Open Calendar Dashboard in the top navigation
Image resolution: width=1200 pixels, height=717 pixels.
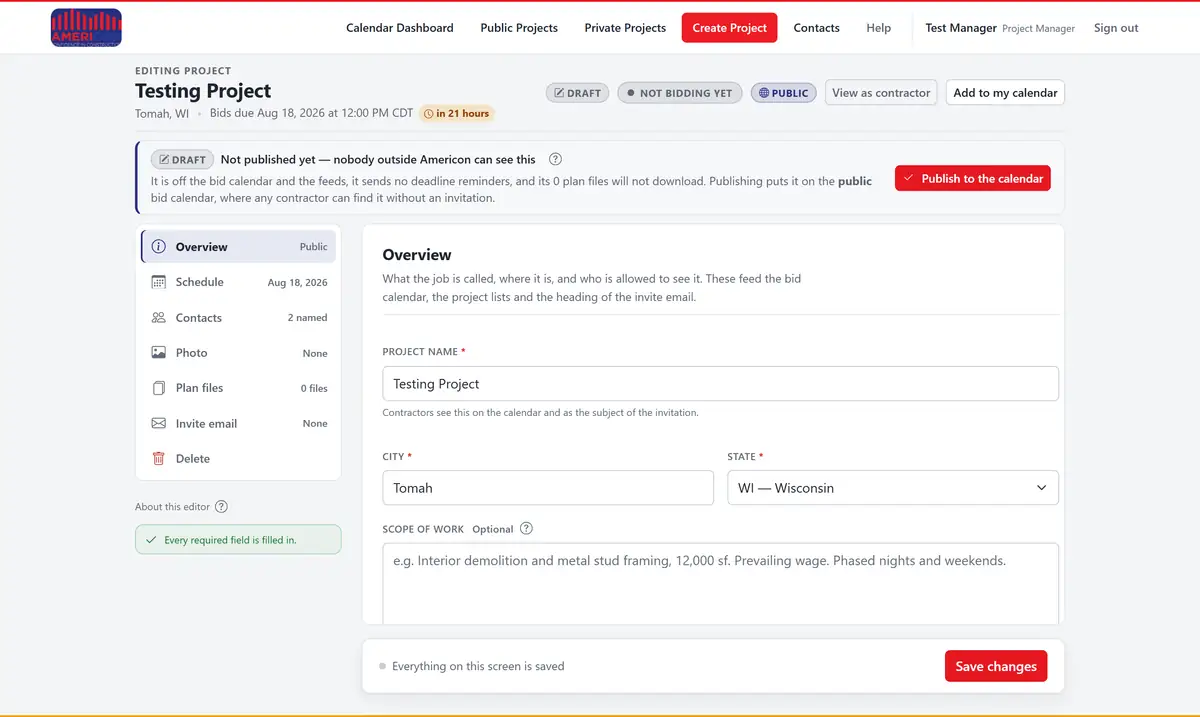[399, 28]
